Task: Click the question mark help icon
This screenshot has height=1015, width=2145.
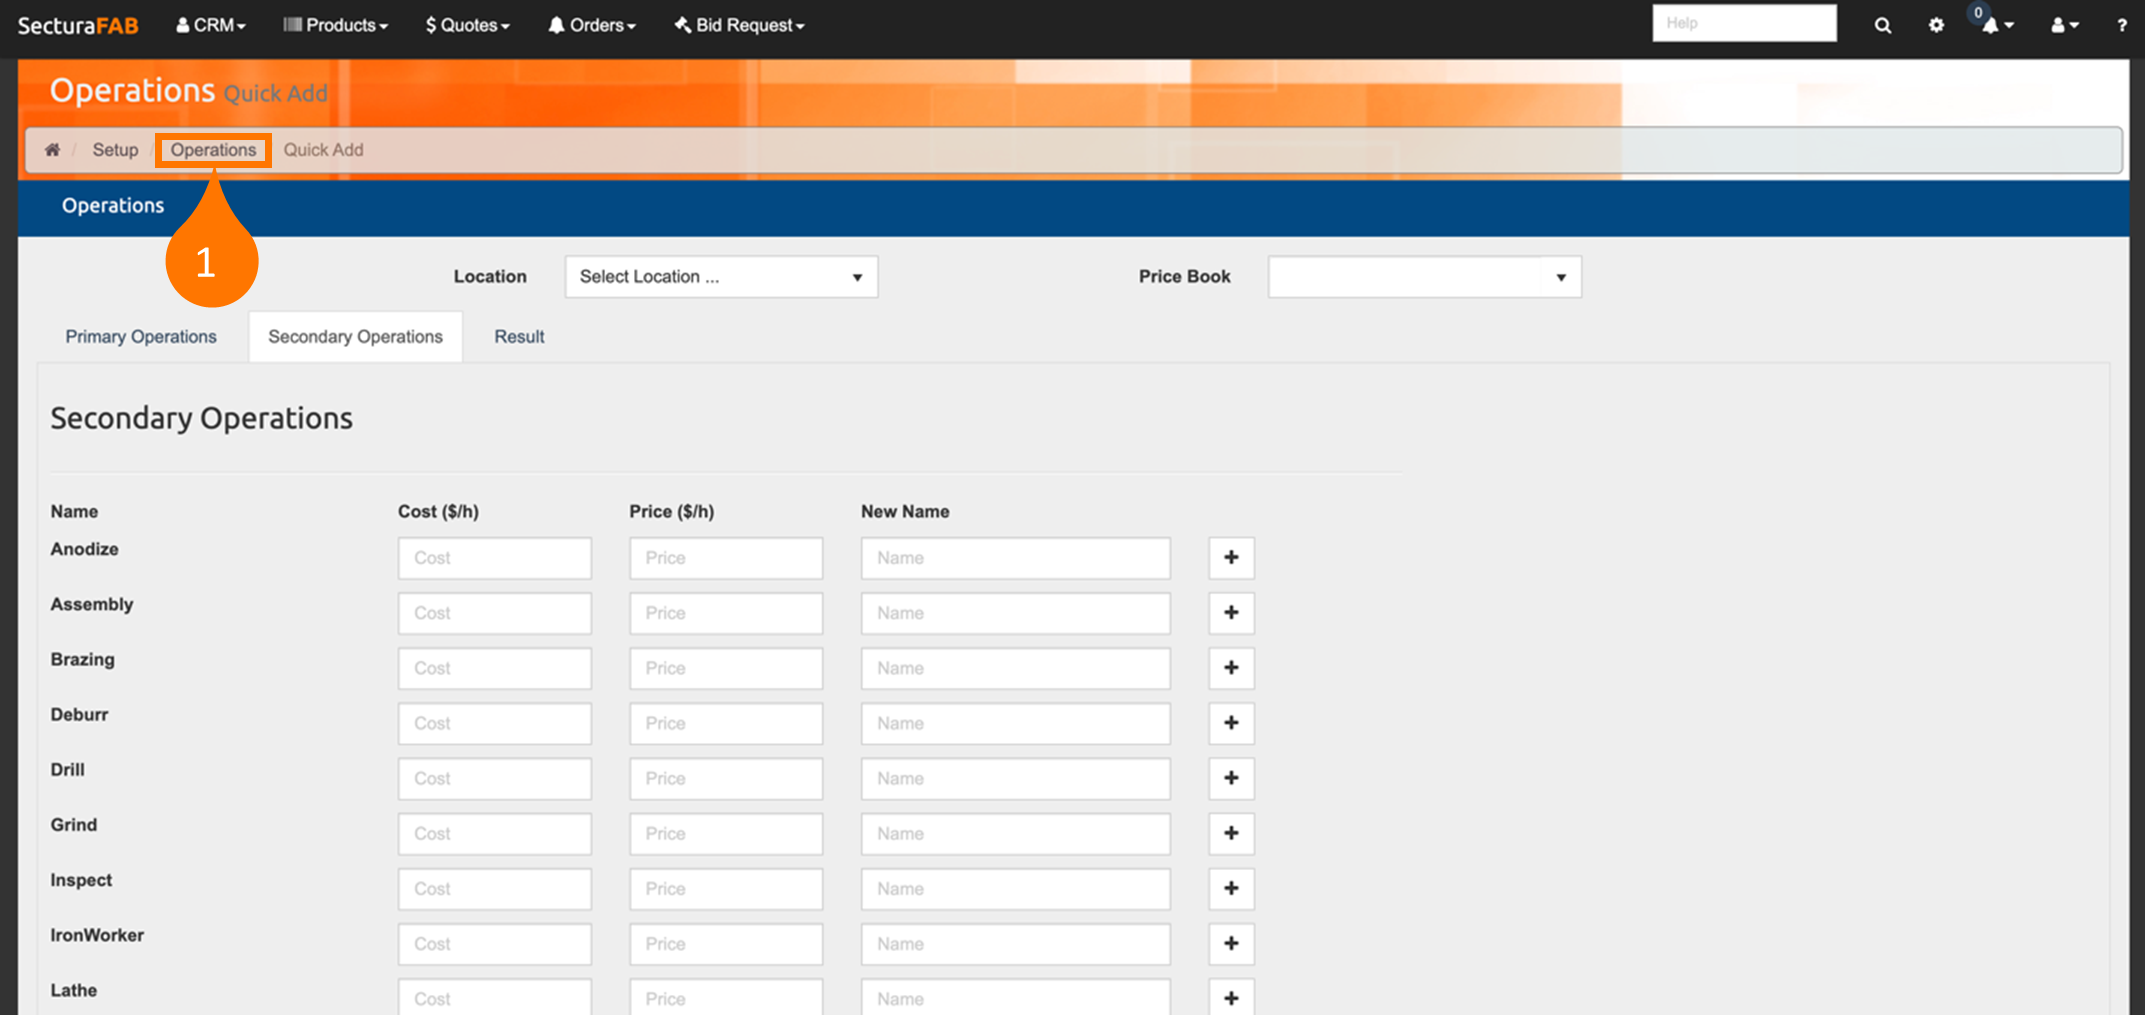Action: tap(2121, 26)
